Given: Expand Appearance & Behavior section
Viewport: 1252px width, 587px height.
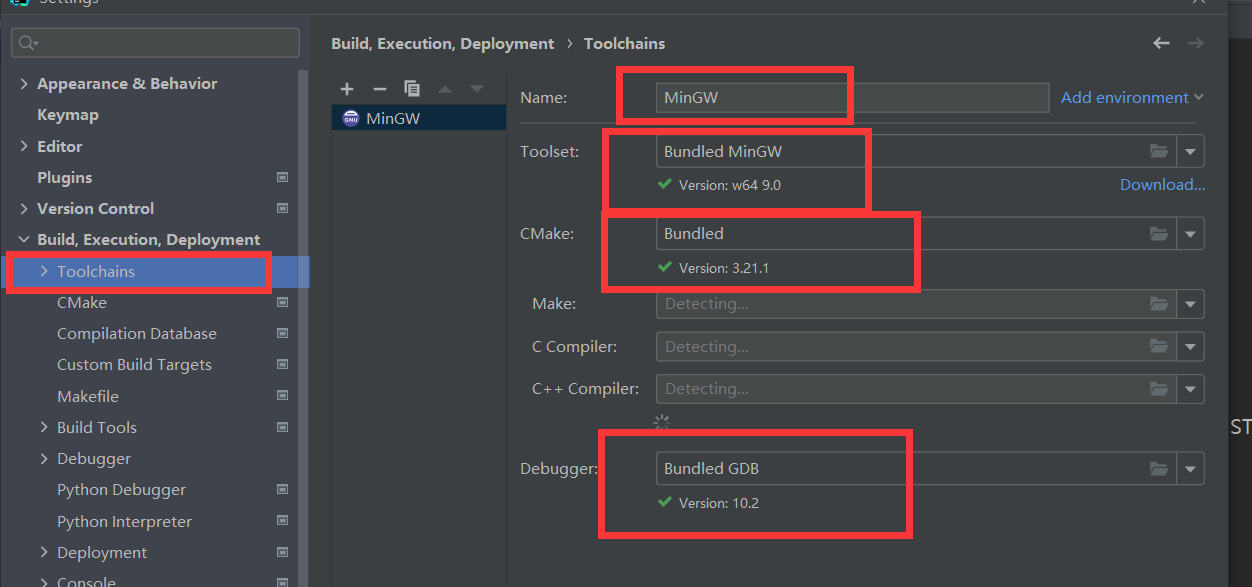Looking at the screenshot, I should point(24,83).
